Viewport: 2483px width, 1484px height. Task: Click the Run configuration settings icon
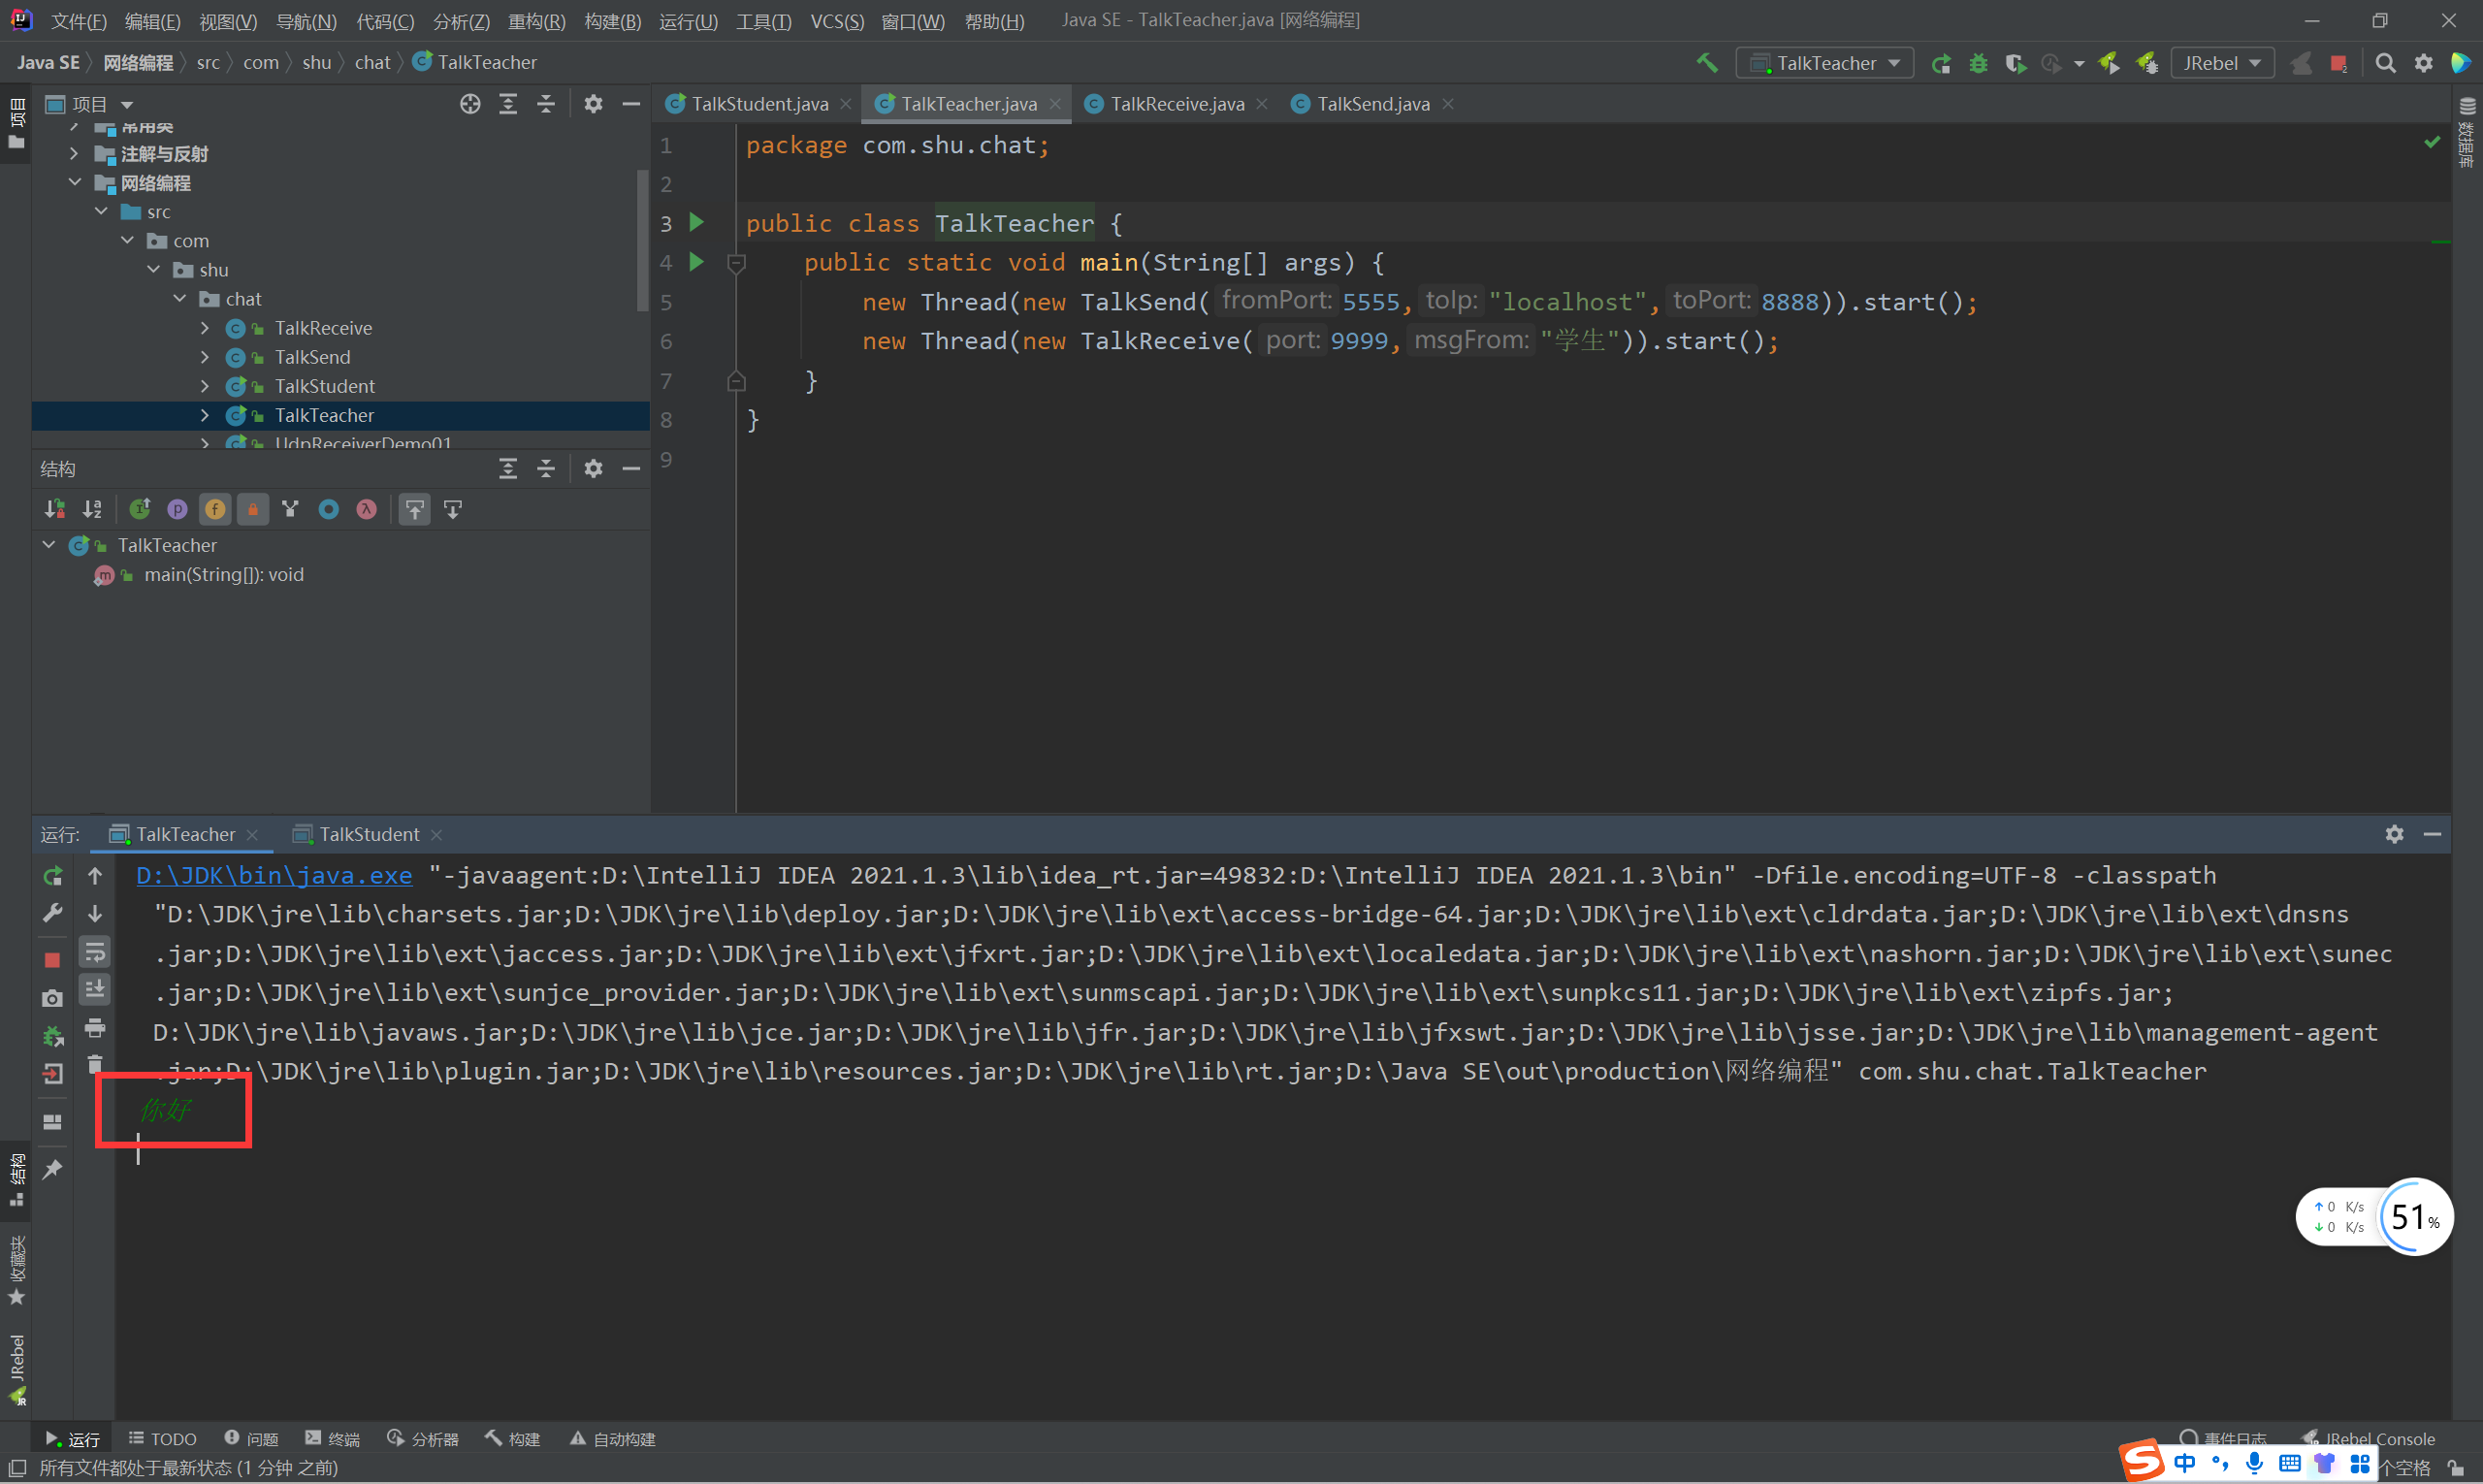coord(2395,832)
